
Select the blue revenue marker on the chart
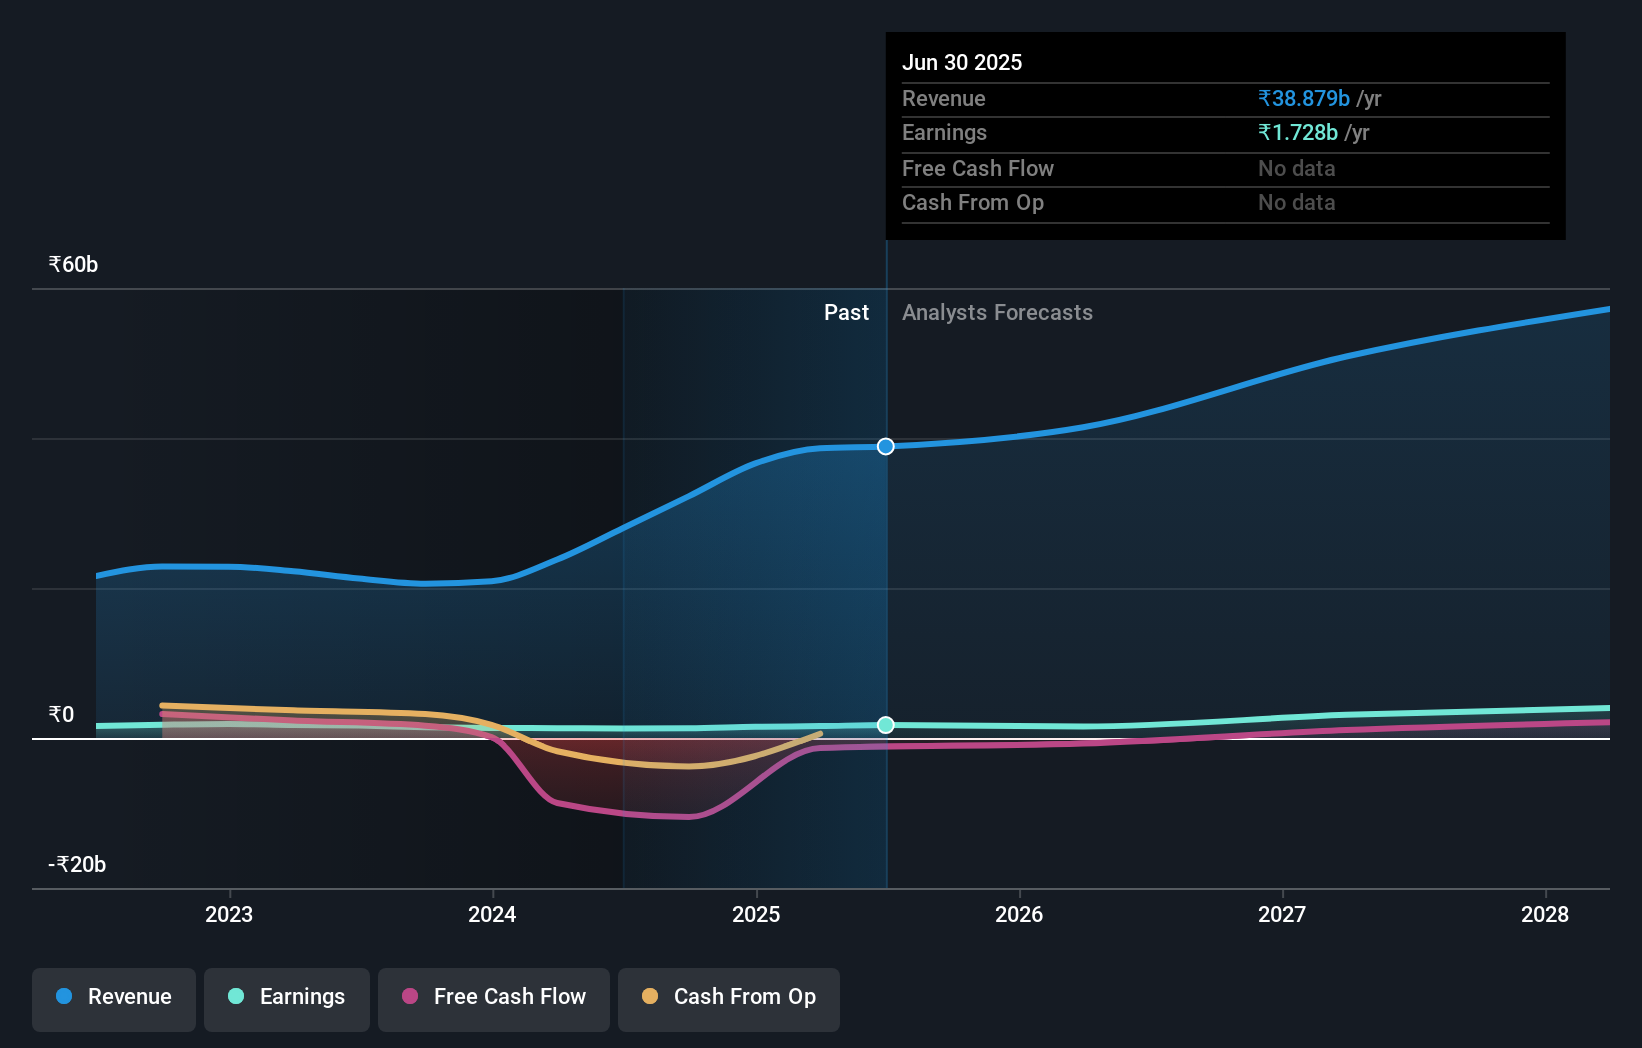pos(885,446)
